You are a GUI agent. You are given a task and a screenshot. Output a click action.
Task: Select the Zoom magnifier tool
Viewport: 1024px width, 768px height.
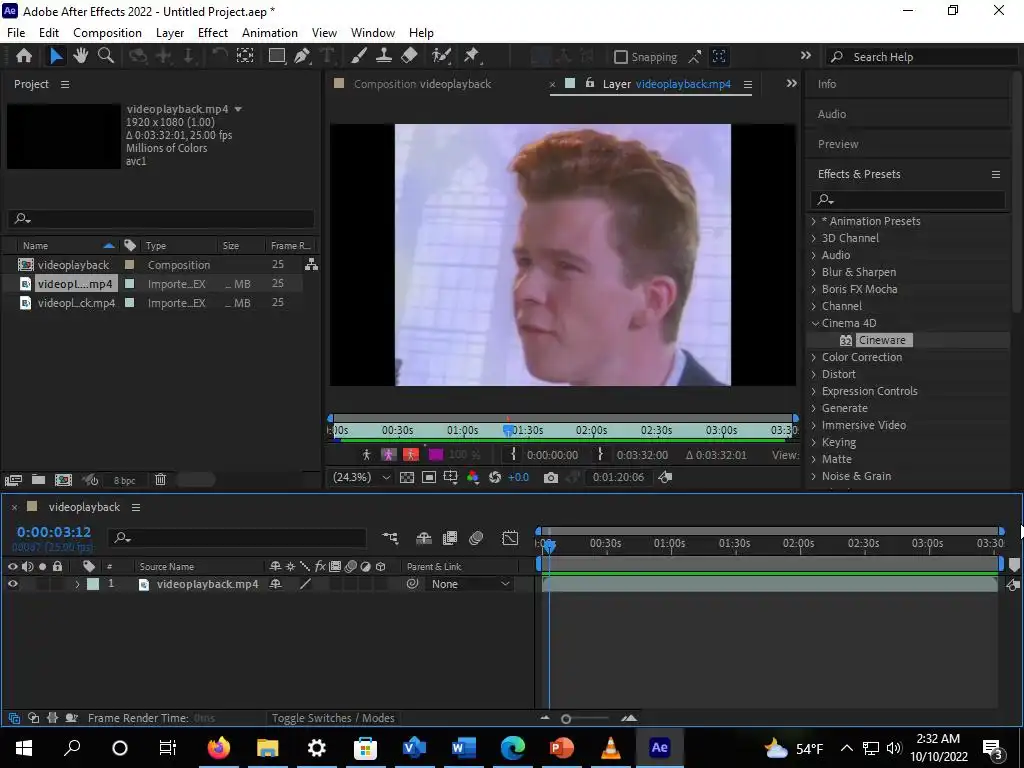tap(106, 56)
